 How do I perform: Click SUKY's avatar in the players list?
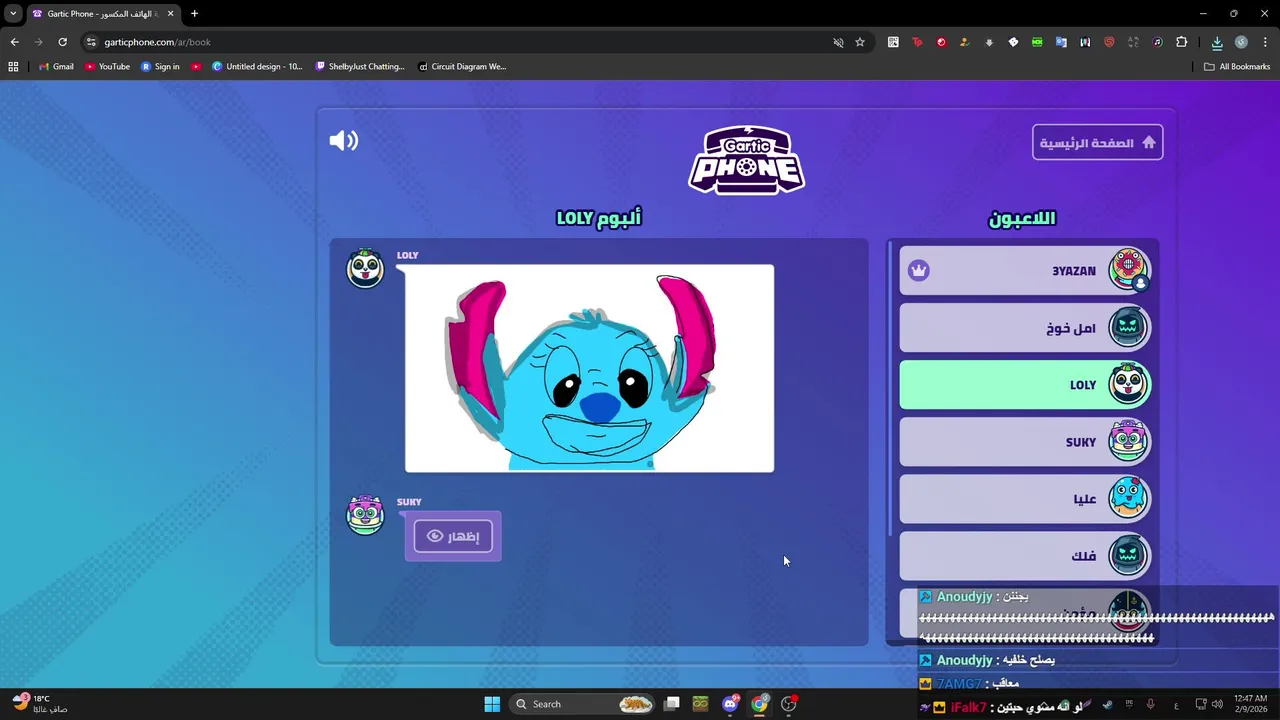point(1128,441)
